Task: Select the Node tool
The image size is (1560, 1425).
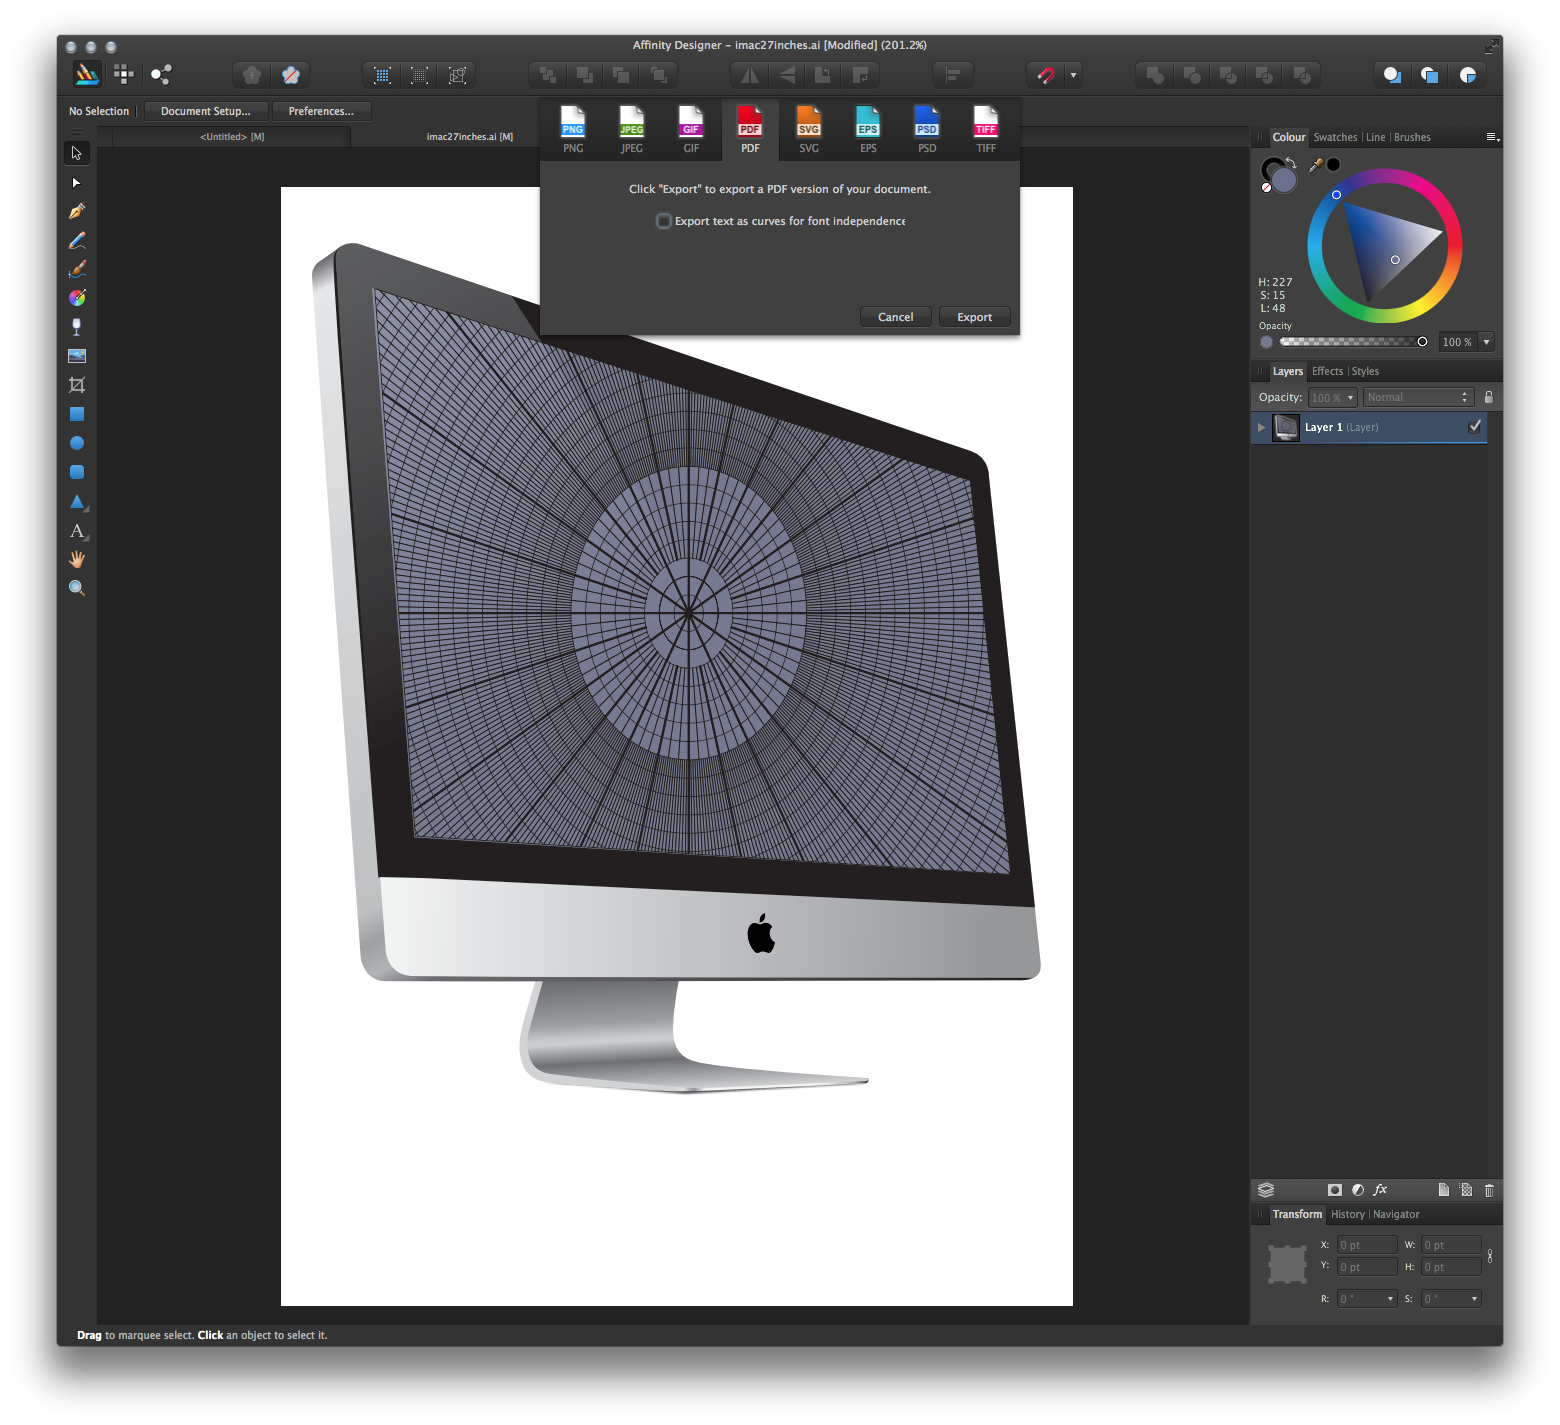Action: point(76,183)
